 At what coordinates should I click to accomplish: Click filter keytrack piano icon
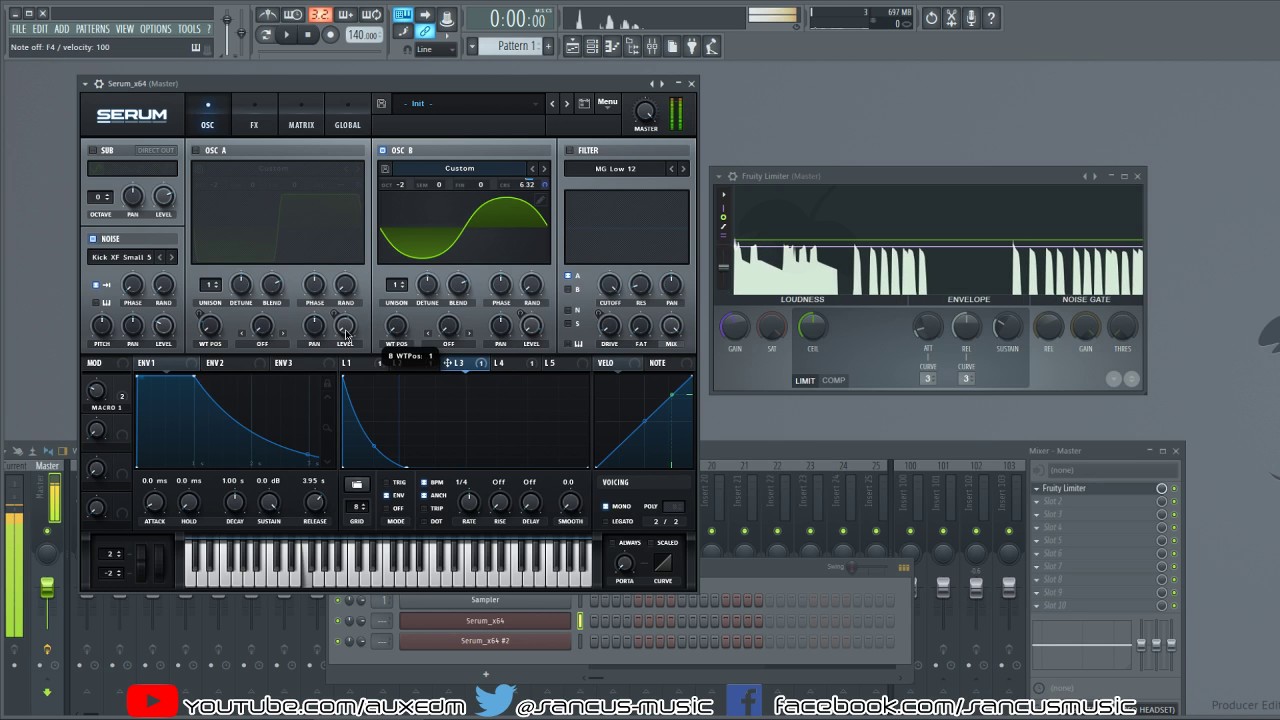[579, 344]
